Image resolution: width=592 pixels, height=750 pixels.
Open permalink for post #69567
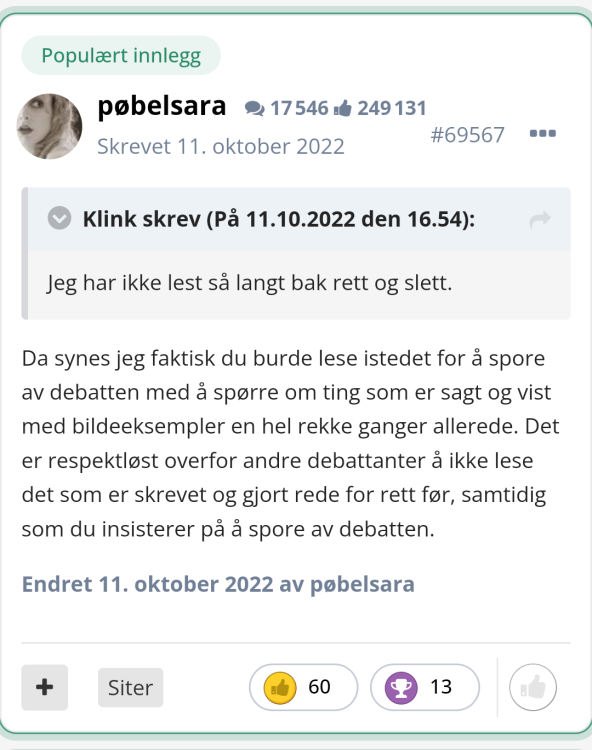click(467, 135)
